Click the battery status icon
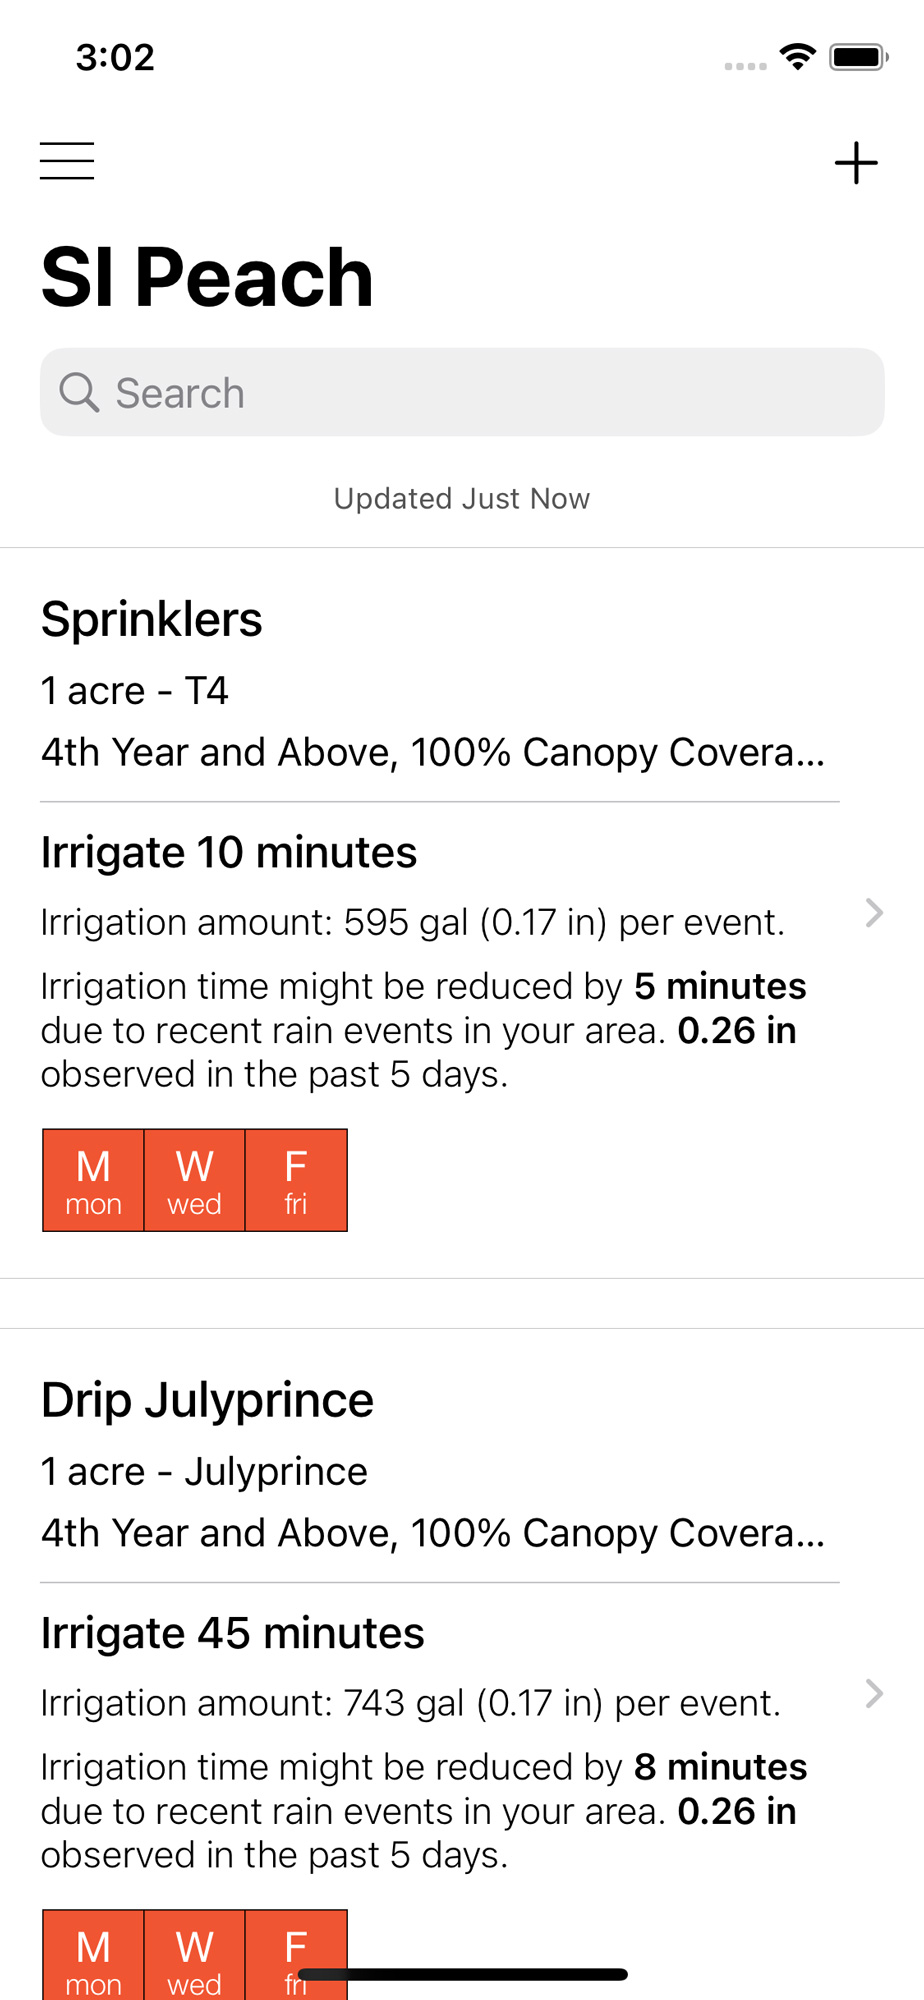924x2000 pixels. click(x=858, y=57)
